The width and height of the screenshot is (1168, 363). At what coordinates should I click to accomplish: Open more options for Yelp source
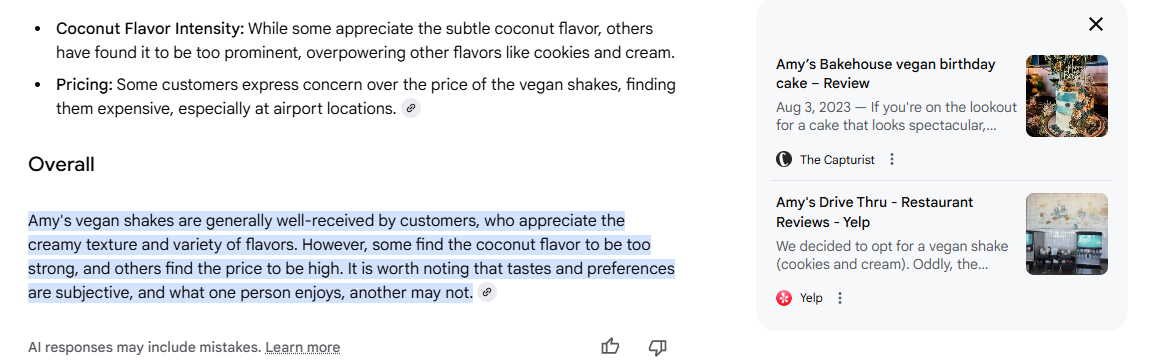840,298
